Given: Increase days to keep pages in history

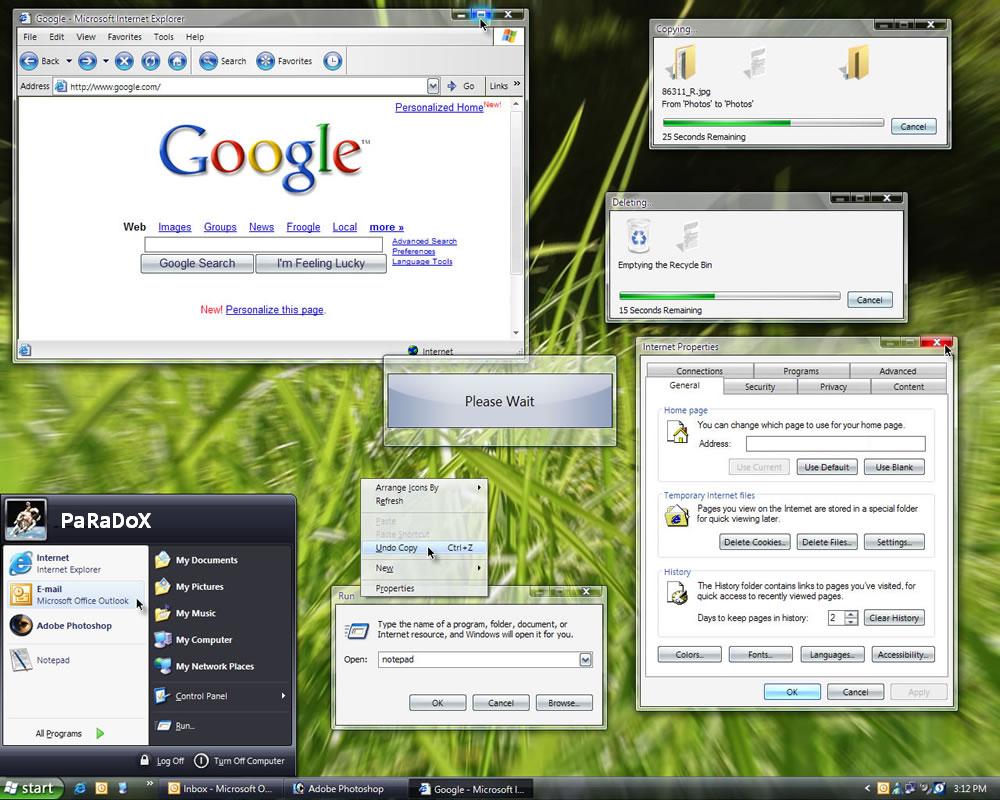Looking at the screenshot, I should [x=851, y=614].
